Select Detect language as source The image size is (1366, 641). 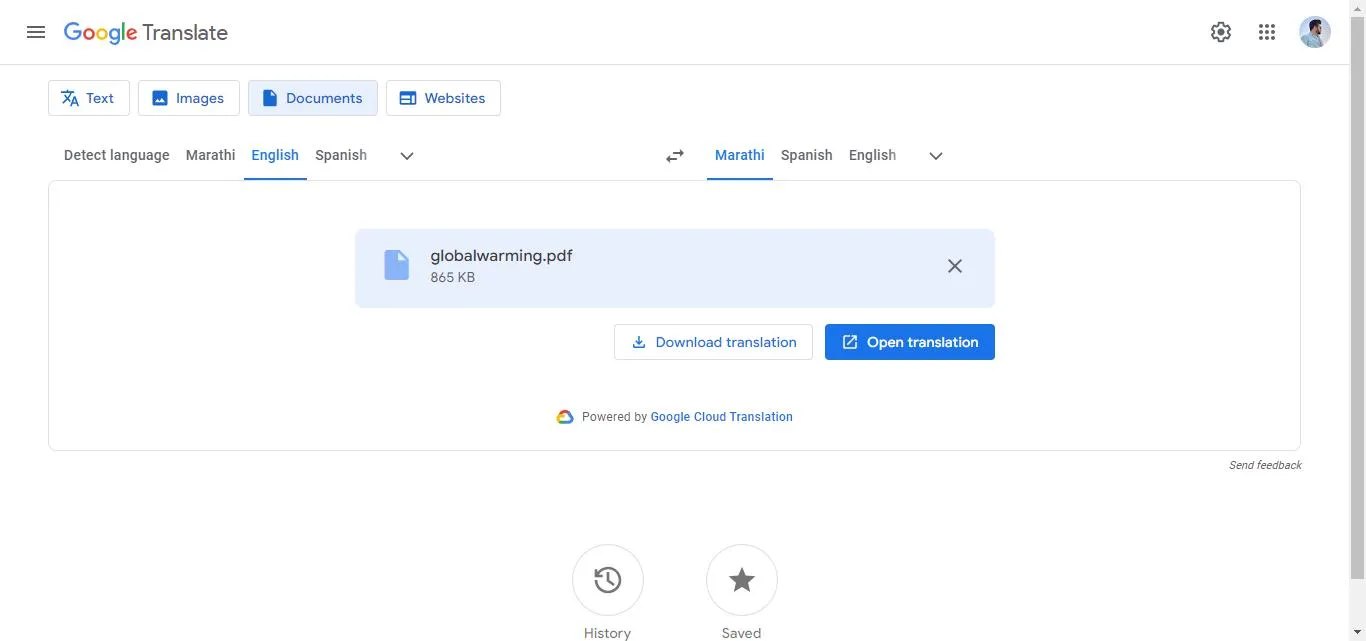[116, 155]
